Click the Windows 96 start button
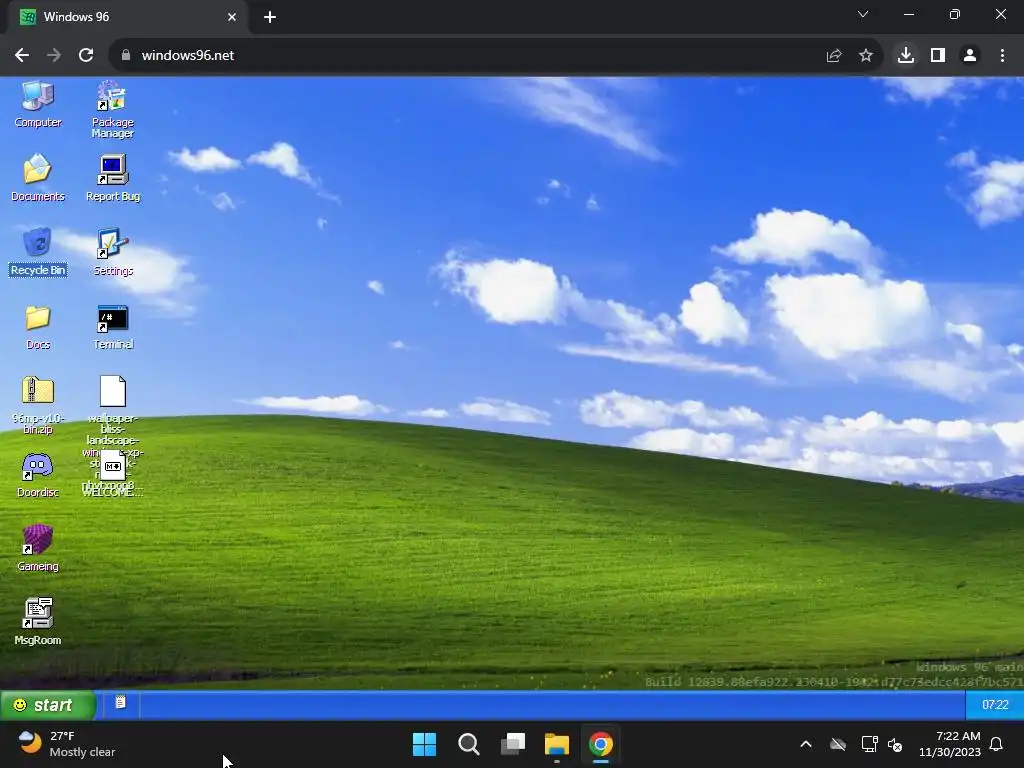1024x768 pixels. pos(48,705)
